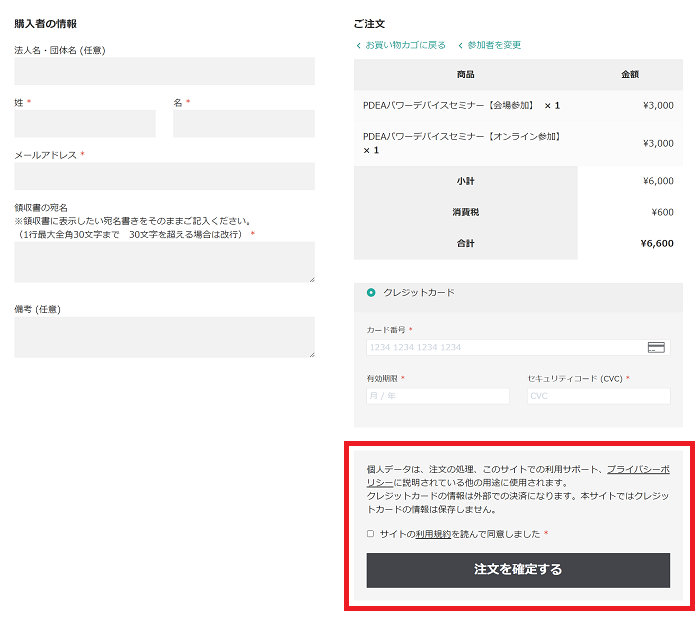Click the メールアドレス label

coord(46,155)
